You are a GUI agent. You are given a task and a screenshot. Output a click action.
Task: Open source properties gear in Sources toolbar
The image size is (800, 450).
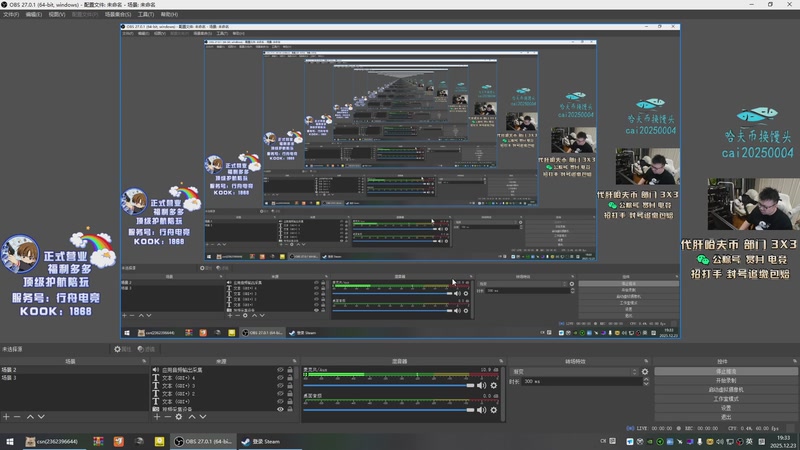[x=179, y=417]
